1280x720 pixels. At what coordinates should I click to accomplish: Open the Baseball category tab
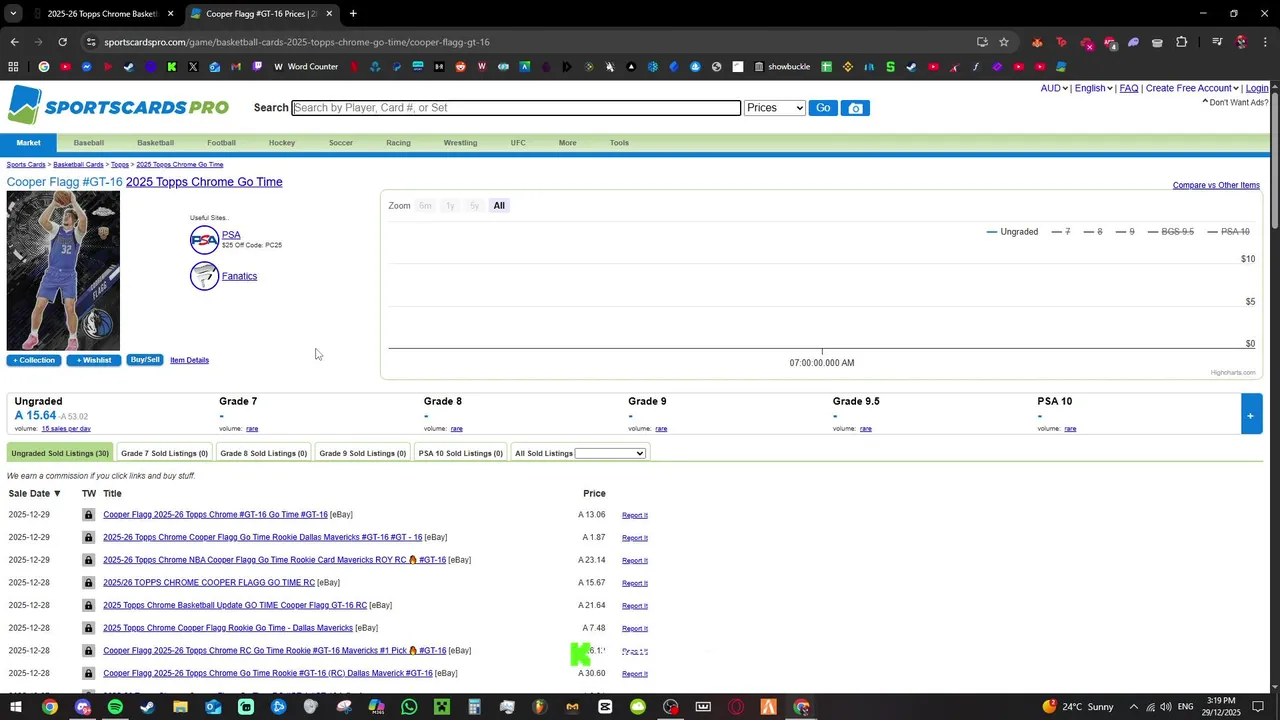(x=88, y=143)
